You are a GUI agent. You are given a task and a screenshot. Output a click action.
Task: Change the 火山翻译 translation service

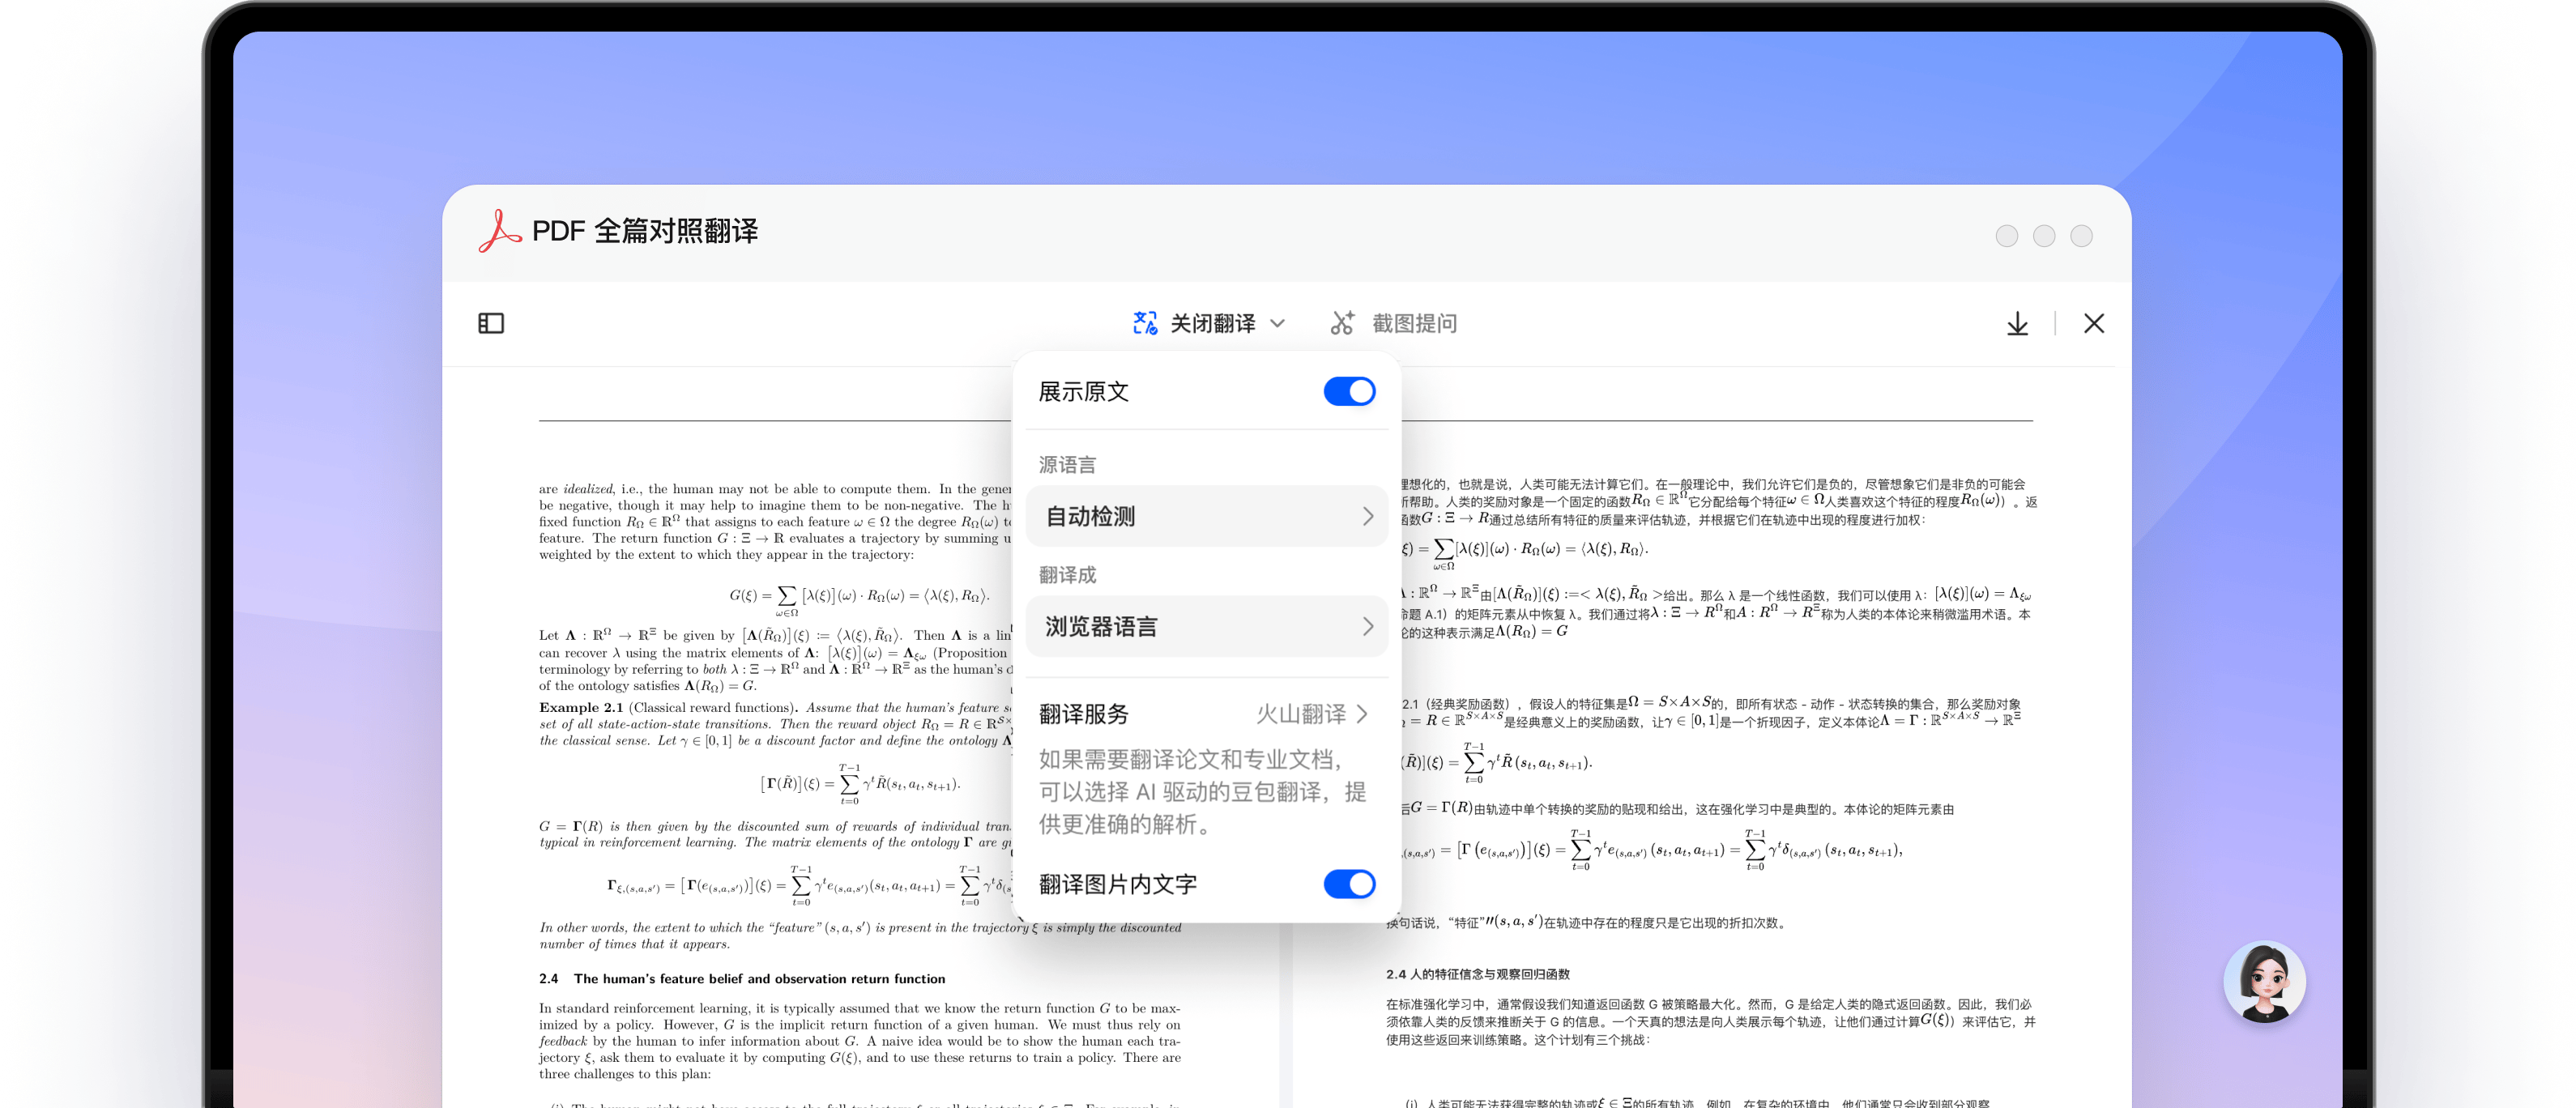pyautogui.click(x=1311, y=714)
